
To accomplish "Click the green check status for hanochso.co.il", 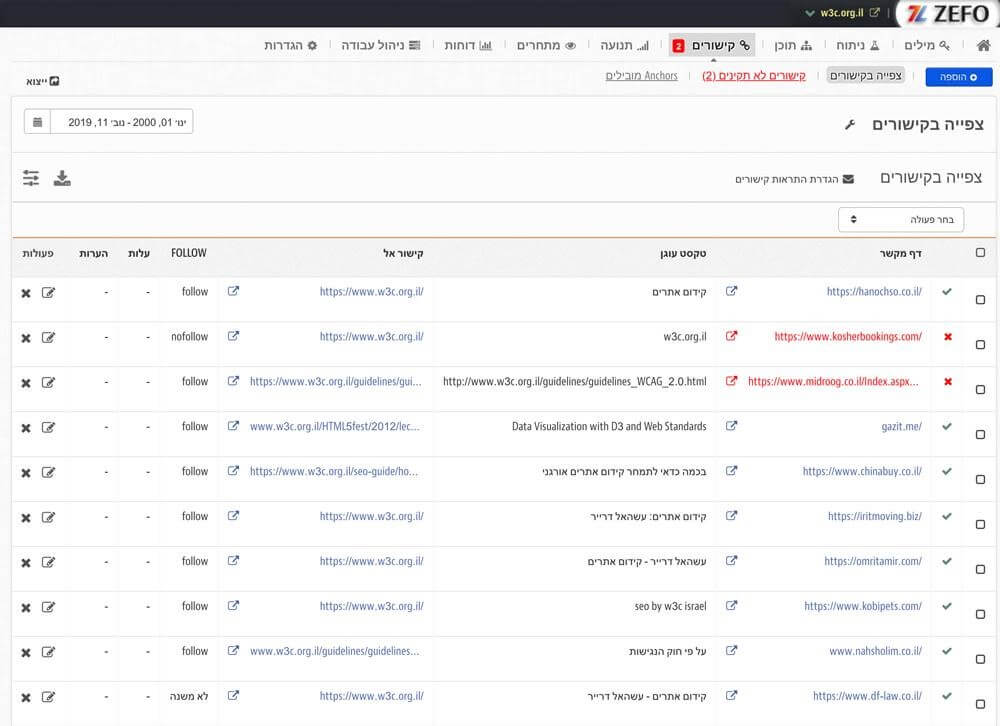I will tap(947, 292).
